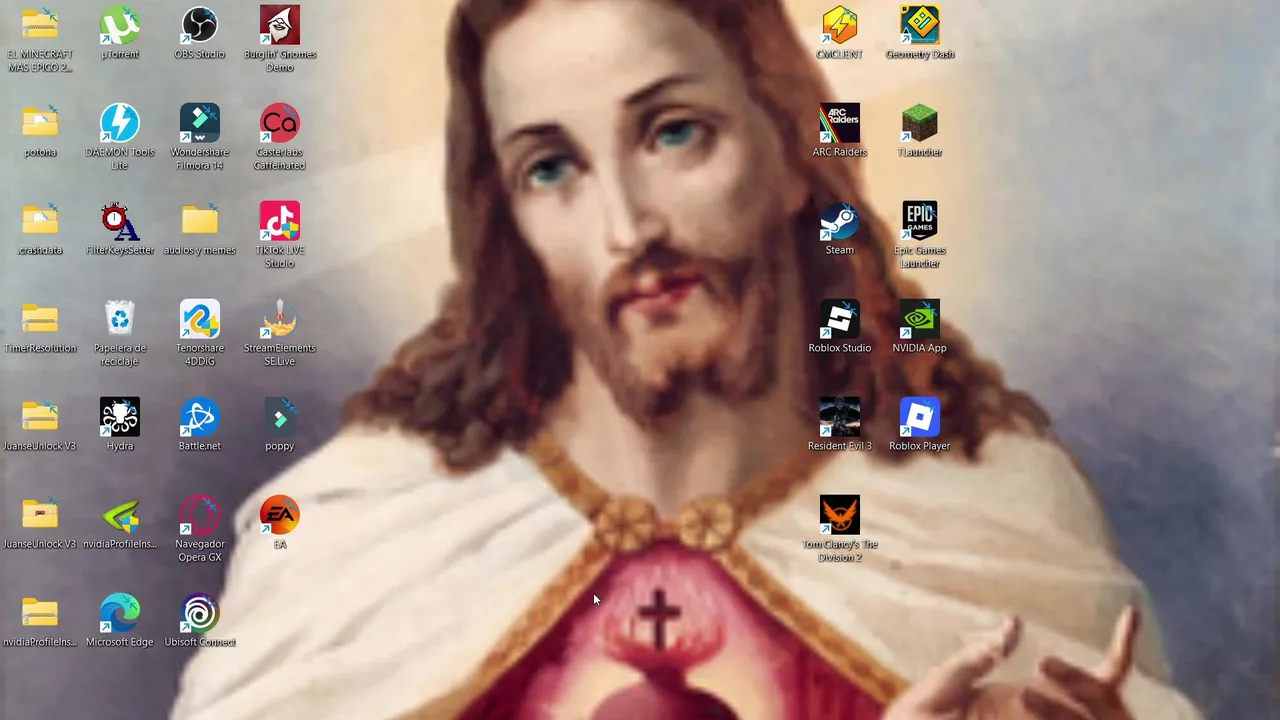Open the Steam desktop shortcut

pos(840,222)
